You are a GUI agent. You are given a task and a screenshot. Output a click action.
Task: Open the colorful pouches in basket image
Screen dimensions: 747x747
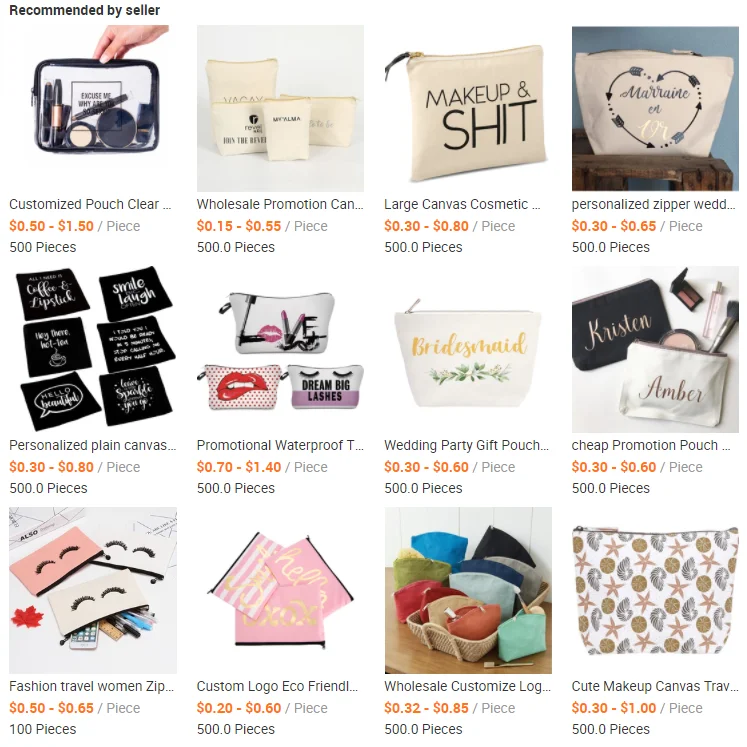point(468,590)
